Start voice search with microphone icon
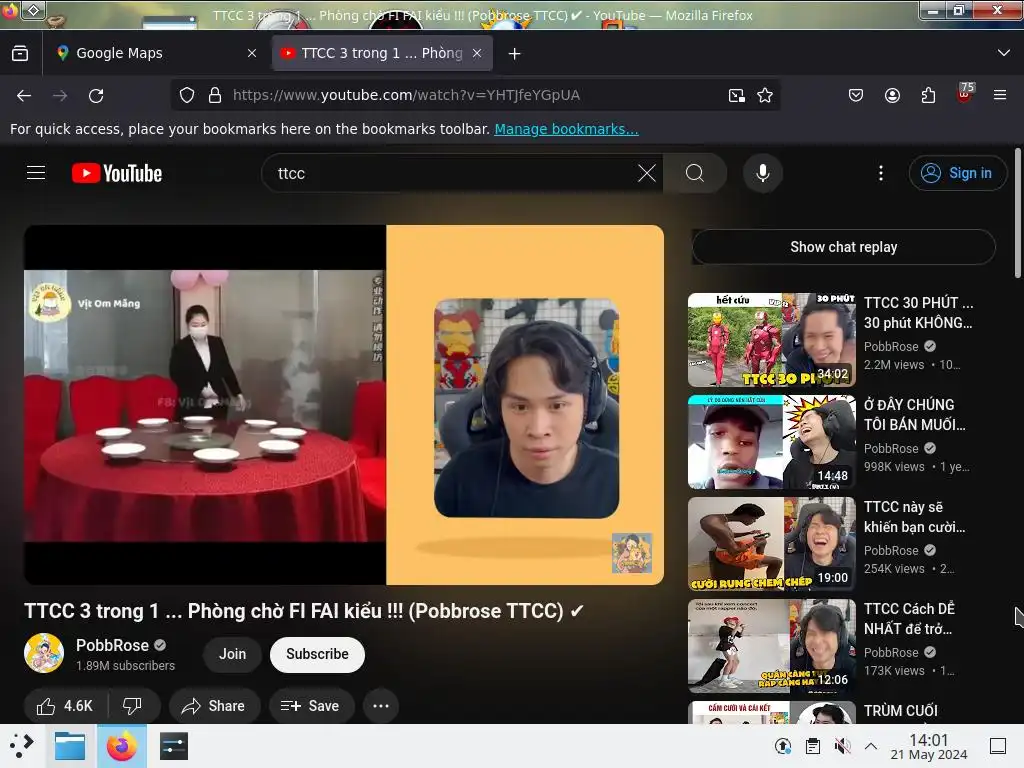The width and height of the screenshot is (1024, 768). coord(762,173)
